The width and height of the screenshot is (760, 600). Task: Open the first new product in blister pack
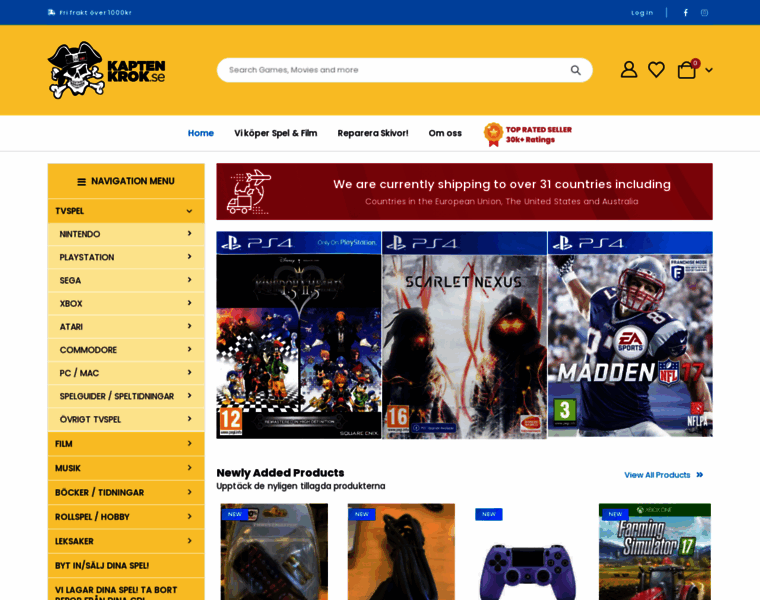(x=274, y=552)
